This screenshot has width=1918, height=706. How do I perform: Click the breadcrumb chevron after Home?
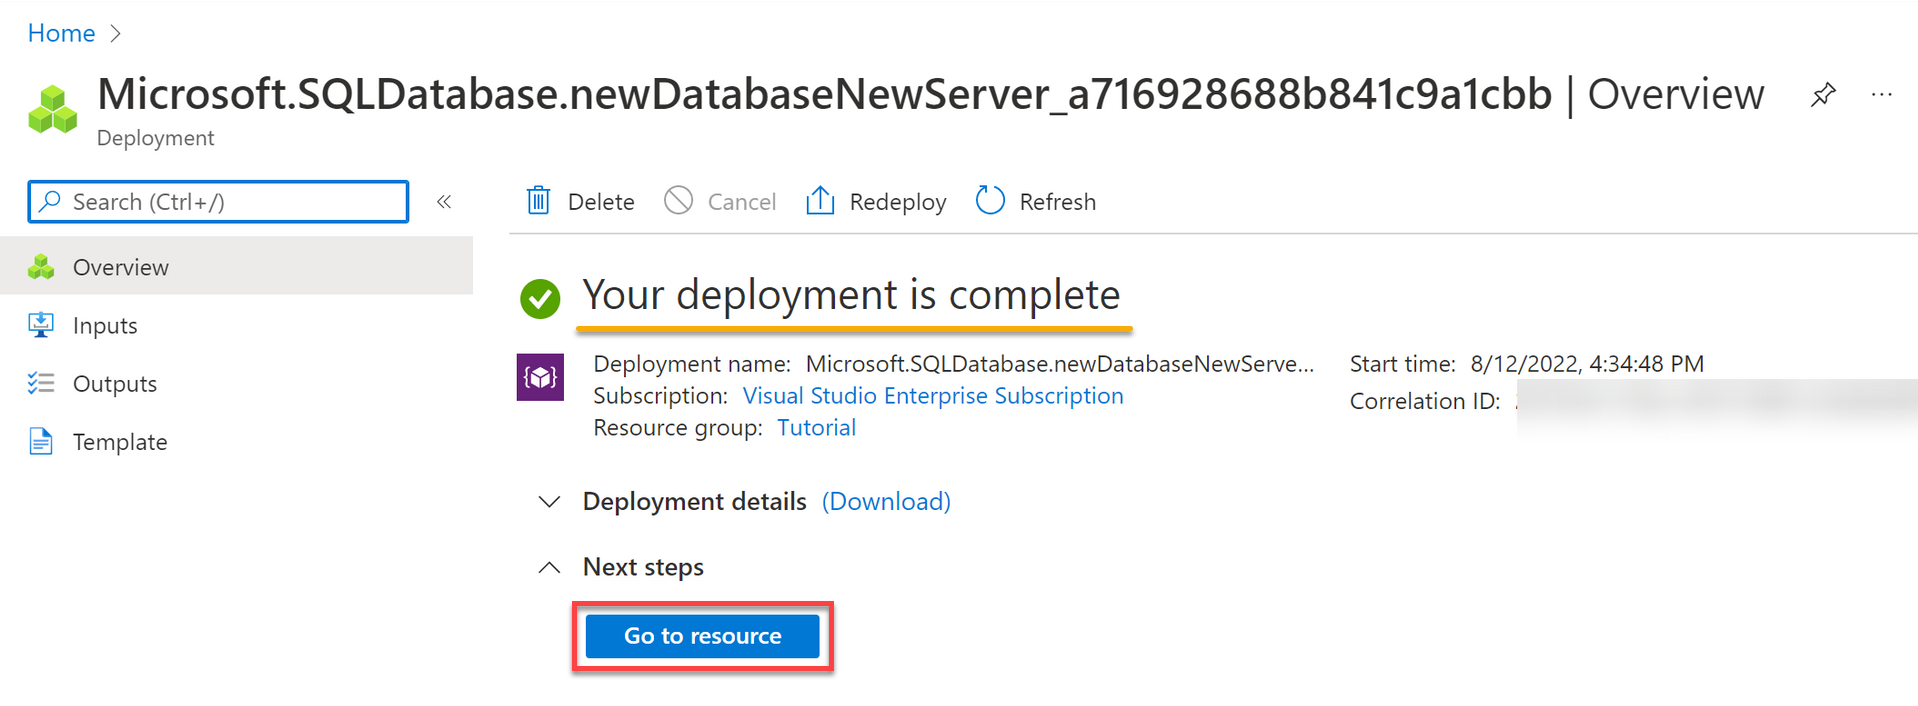coord(115,34)
